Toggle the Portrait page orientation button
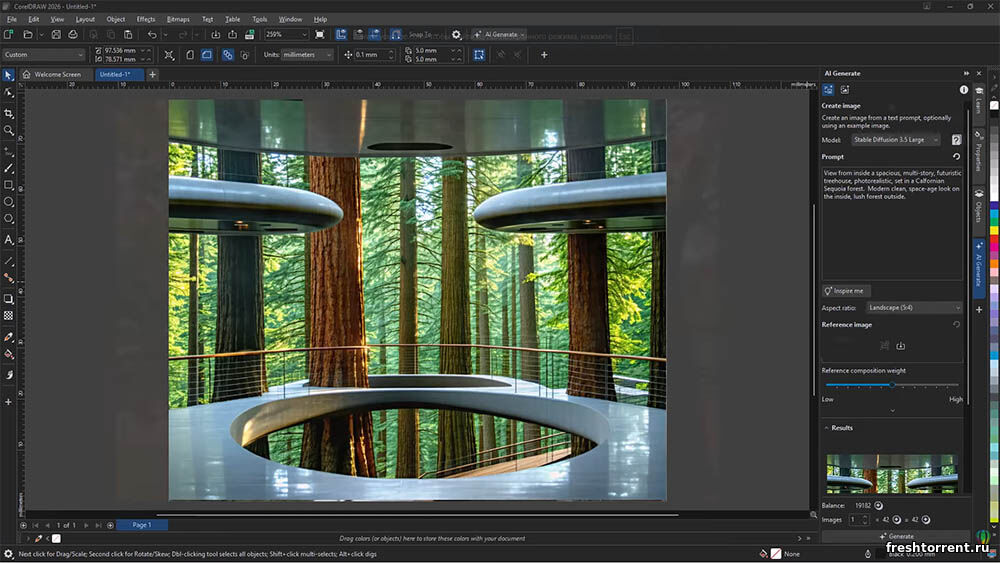The height and width of the screenshot is (563, 1000). pos(190,55)
